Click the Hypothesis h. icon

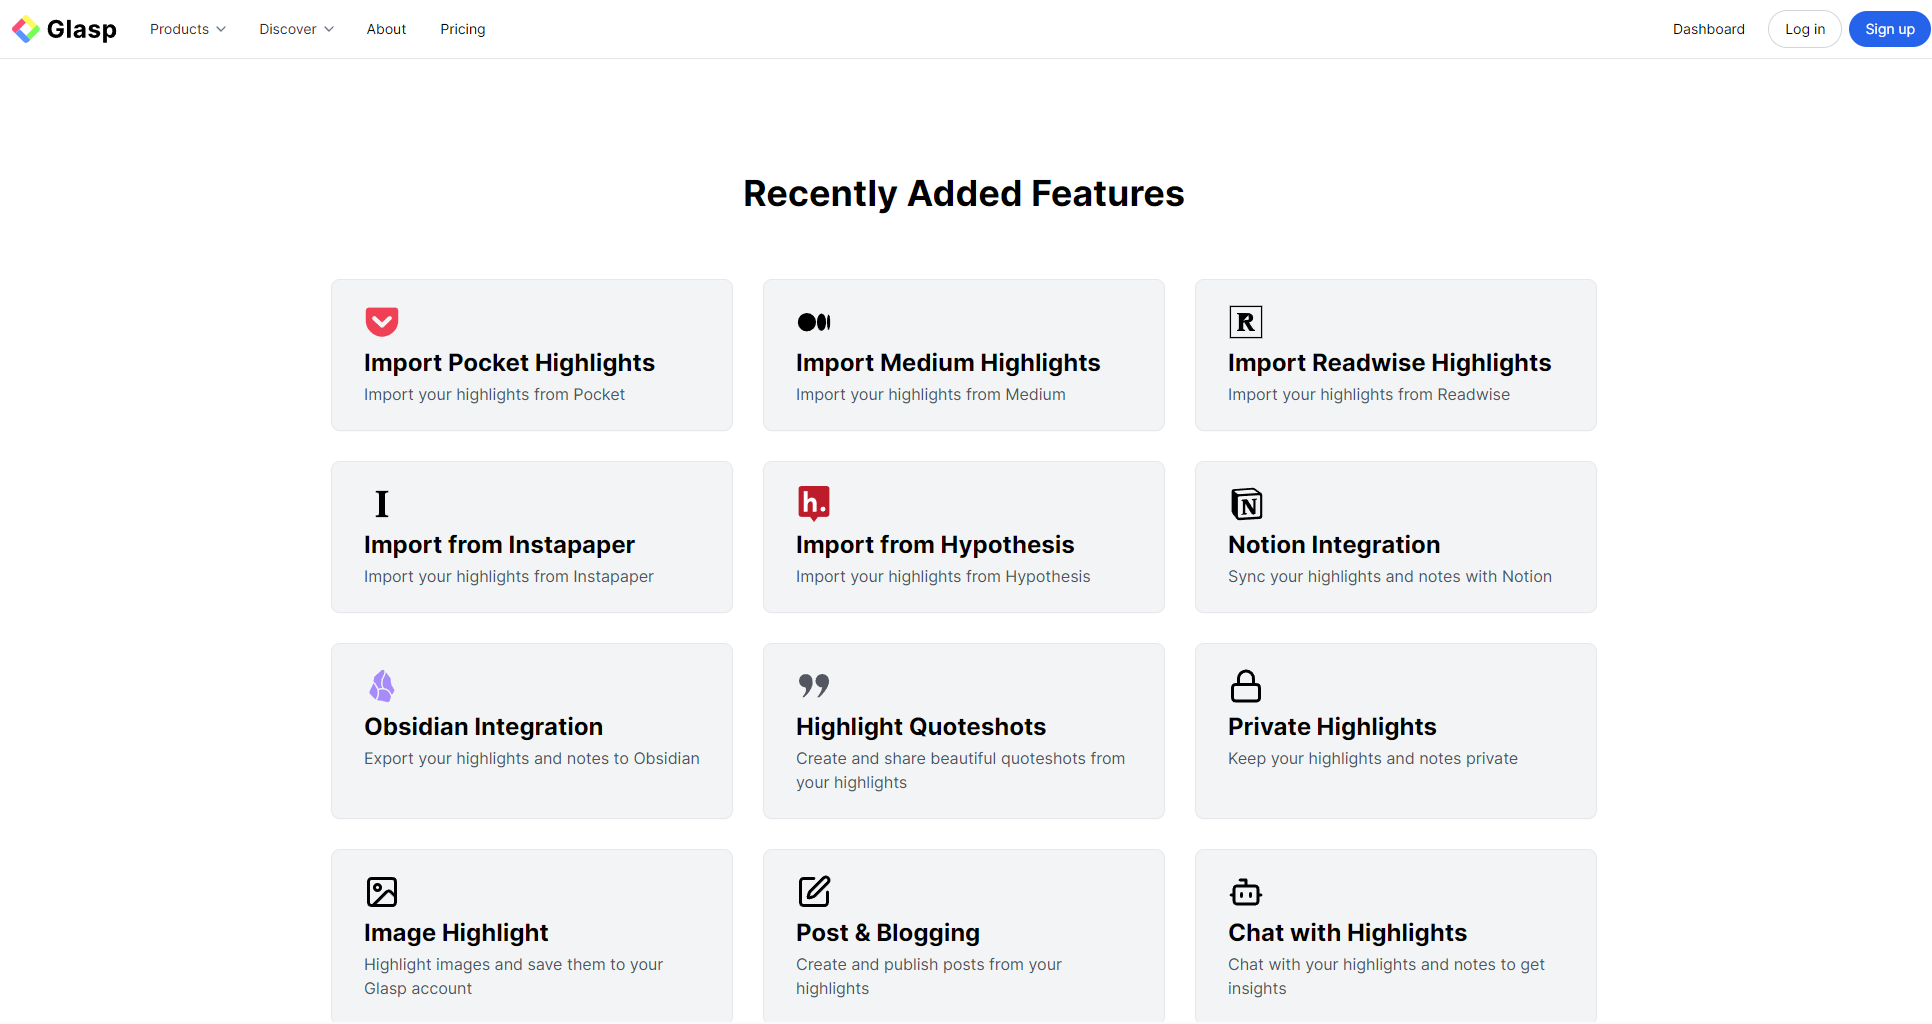[x=813, y=503]
